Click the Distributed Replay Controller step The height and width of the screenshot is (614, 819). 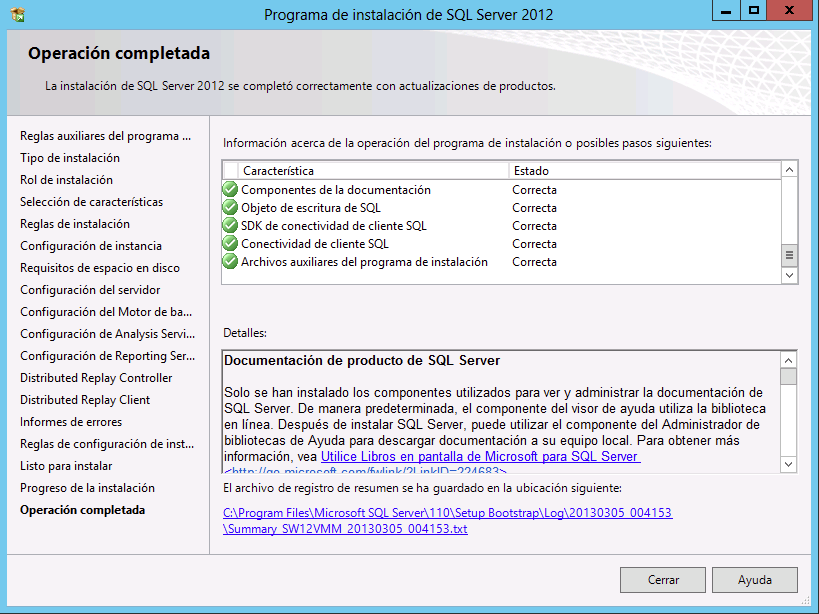coord(96,377)
